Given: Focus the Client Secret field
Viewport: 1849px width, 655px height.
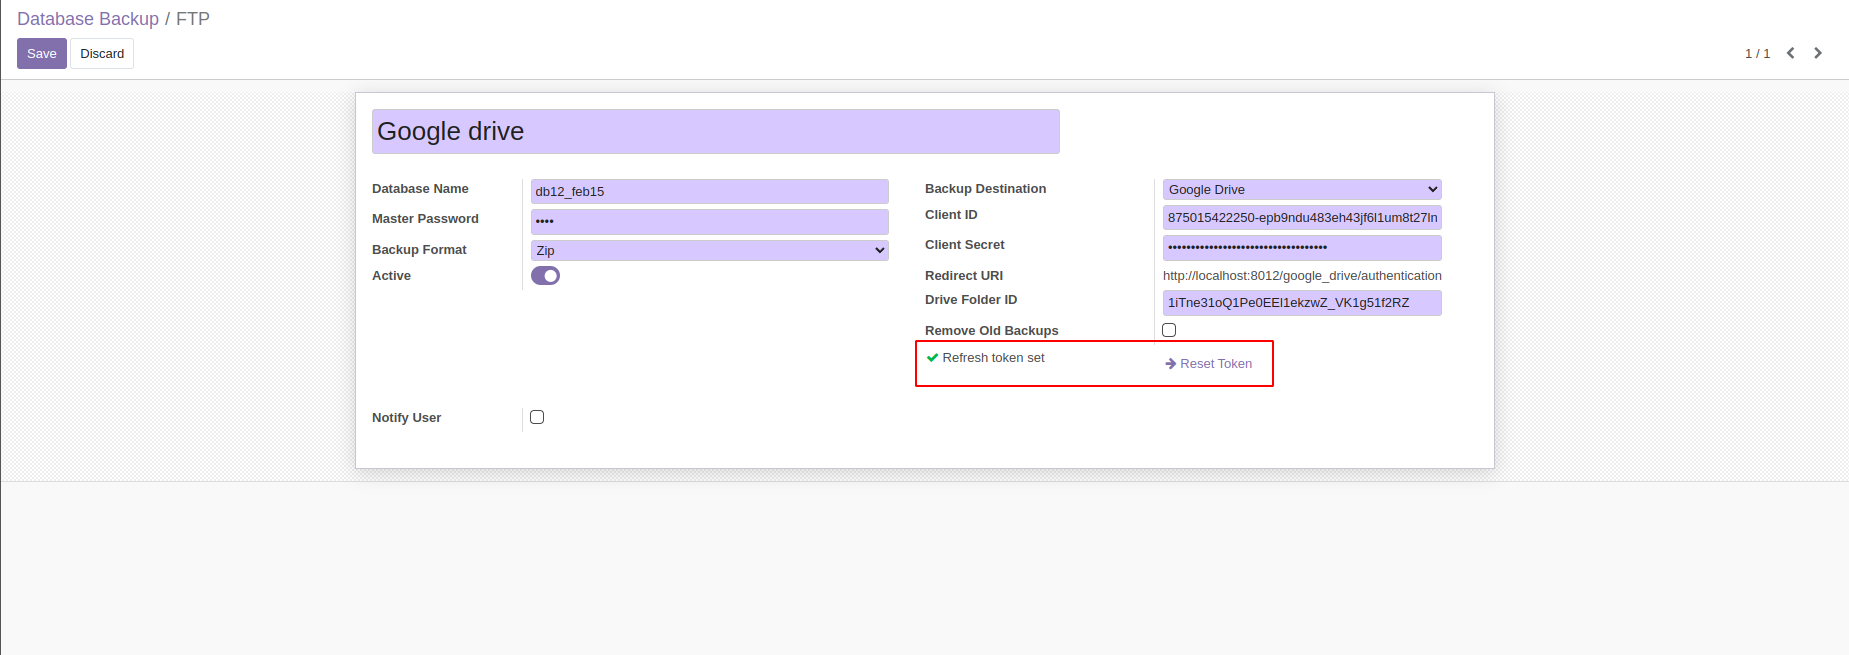Looking at the screenshot, I should pyautogui.click(x=1302, y=247).
